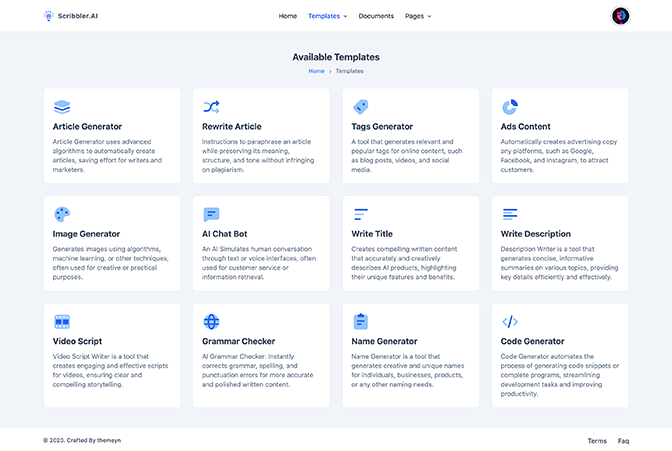This screenshot has height=451, width=672.
Task: Open the Terms footer link
Action: point(597,441)
